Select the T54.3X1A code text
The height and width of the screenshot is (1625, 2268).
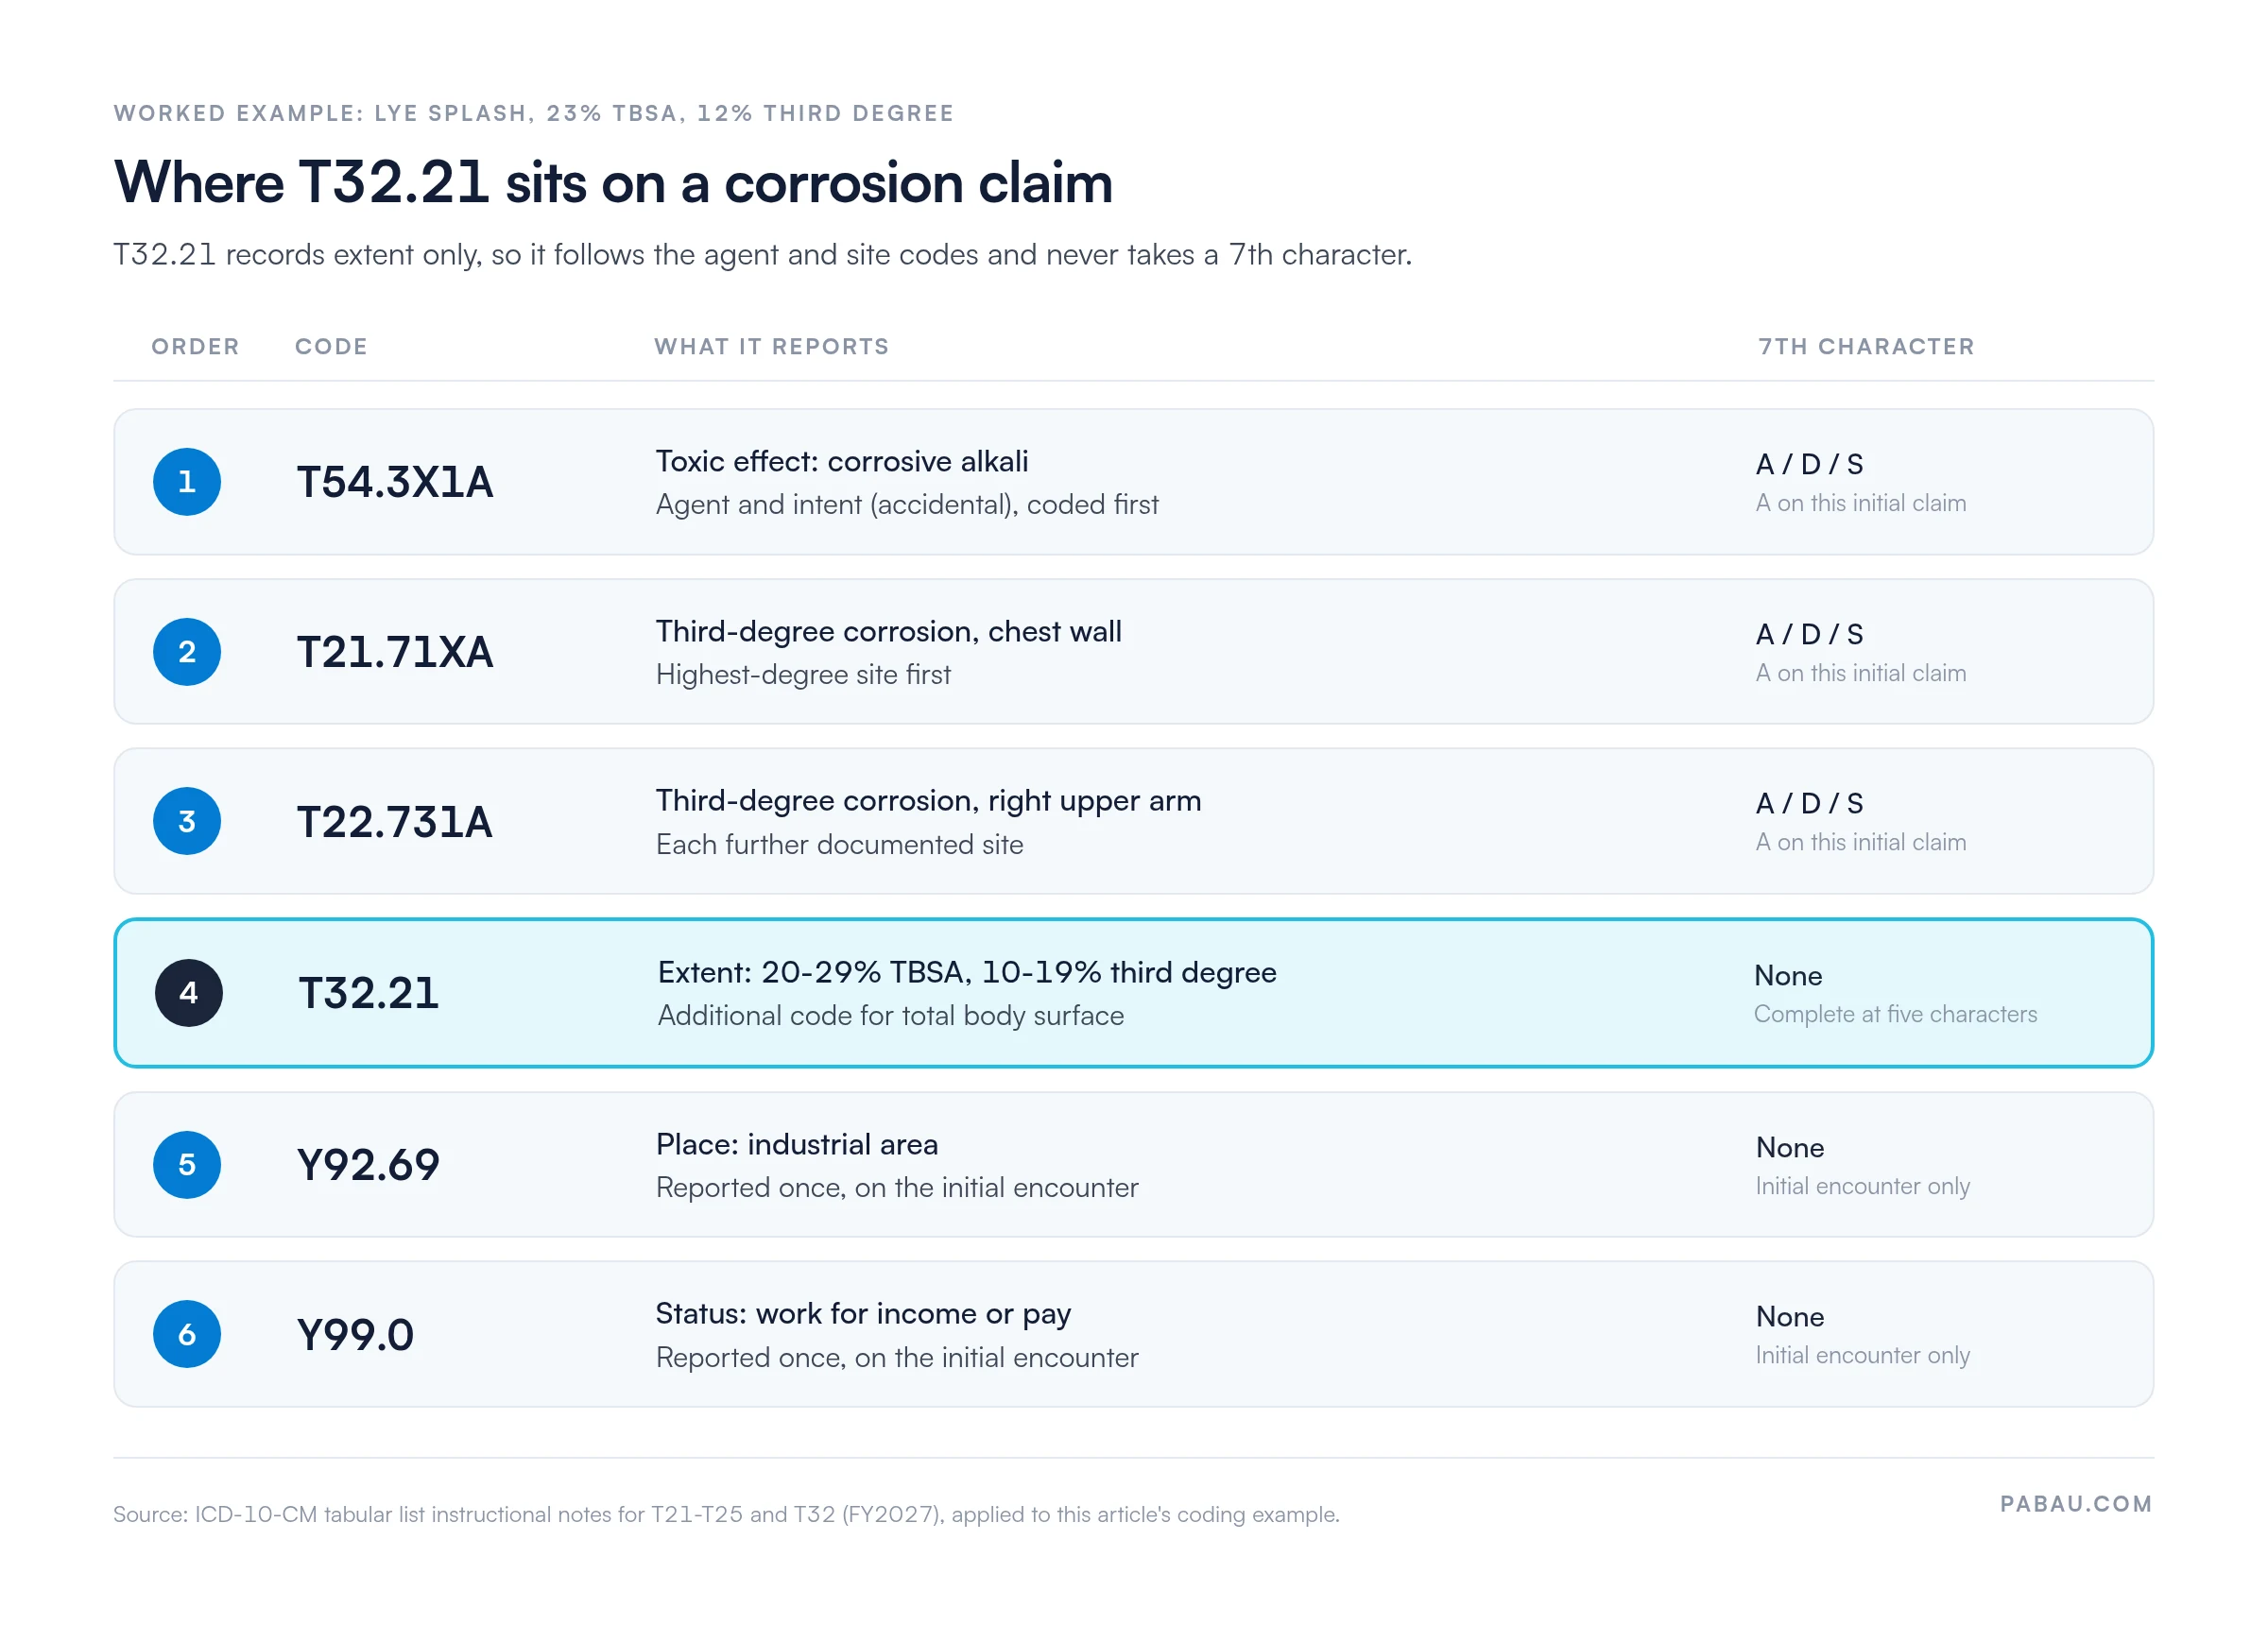395,482
